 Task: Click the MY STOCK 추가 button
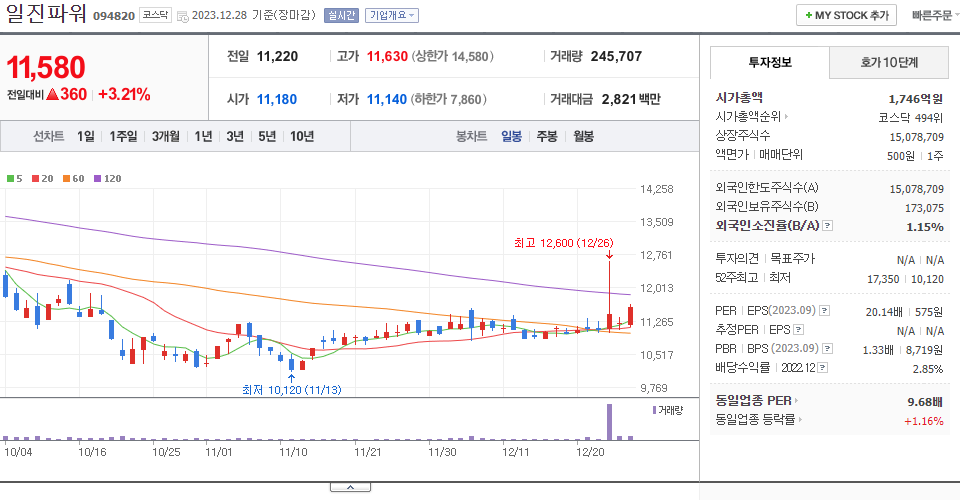pos(846,15)
